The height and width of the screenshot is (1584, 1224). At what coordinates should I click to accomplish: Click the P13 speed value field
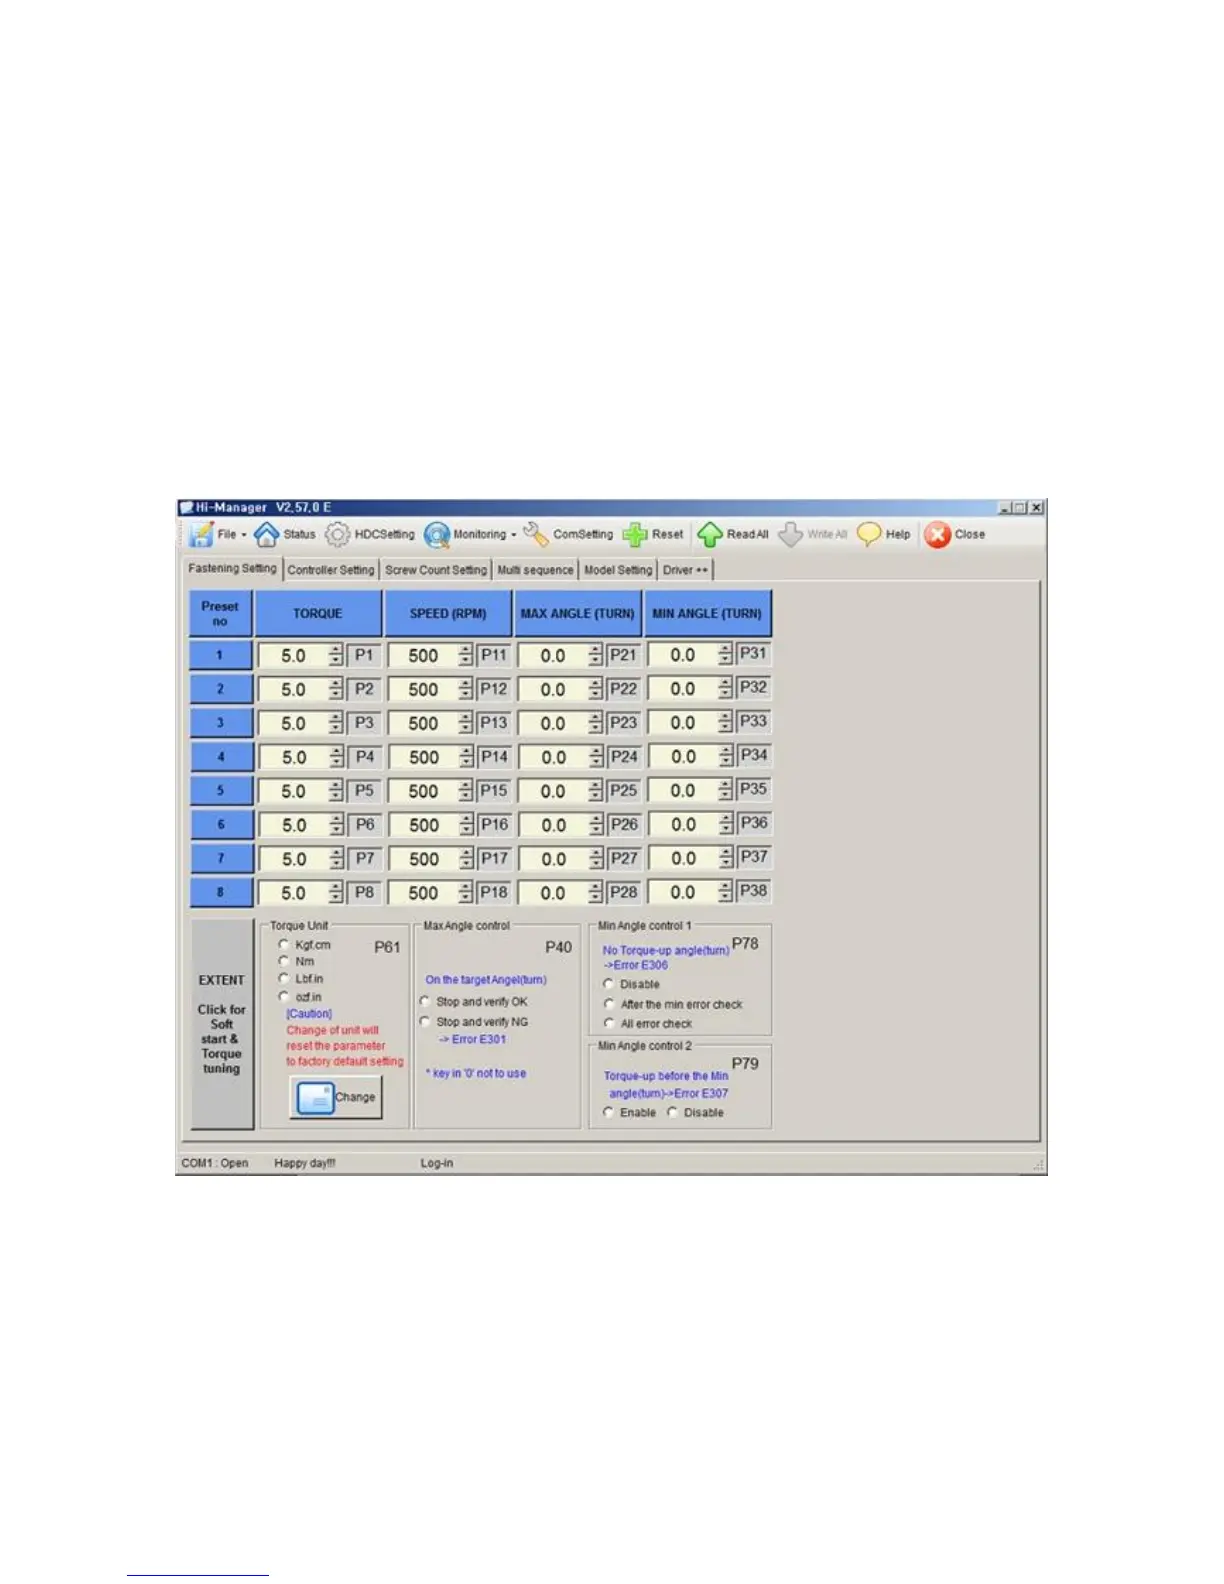(424, 723)
